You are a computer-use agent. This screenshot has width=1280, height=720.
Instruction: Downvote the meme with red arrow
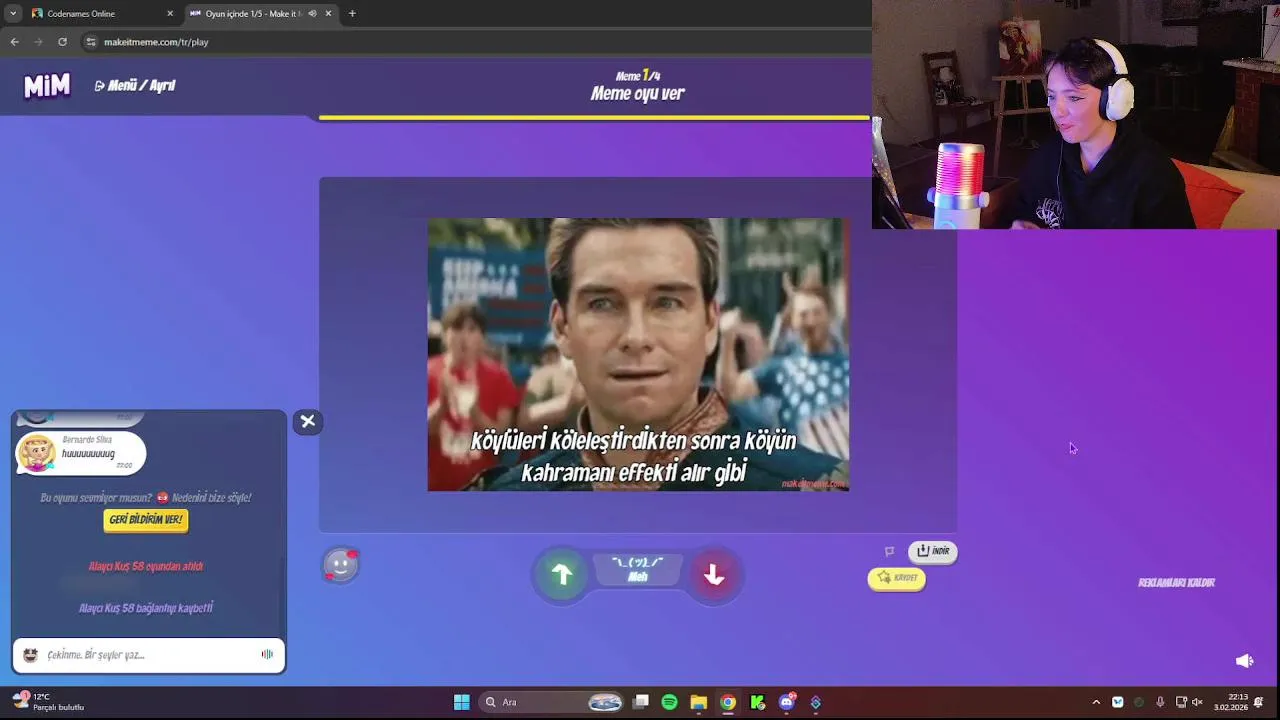713,574
